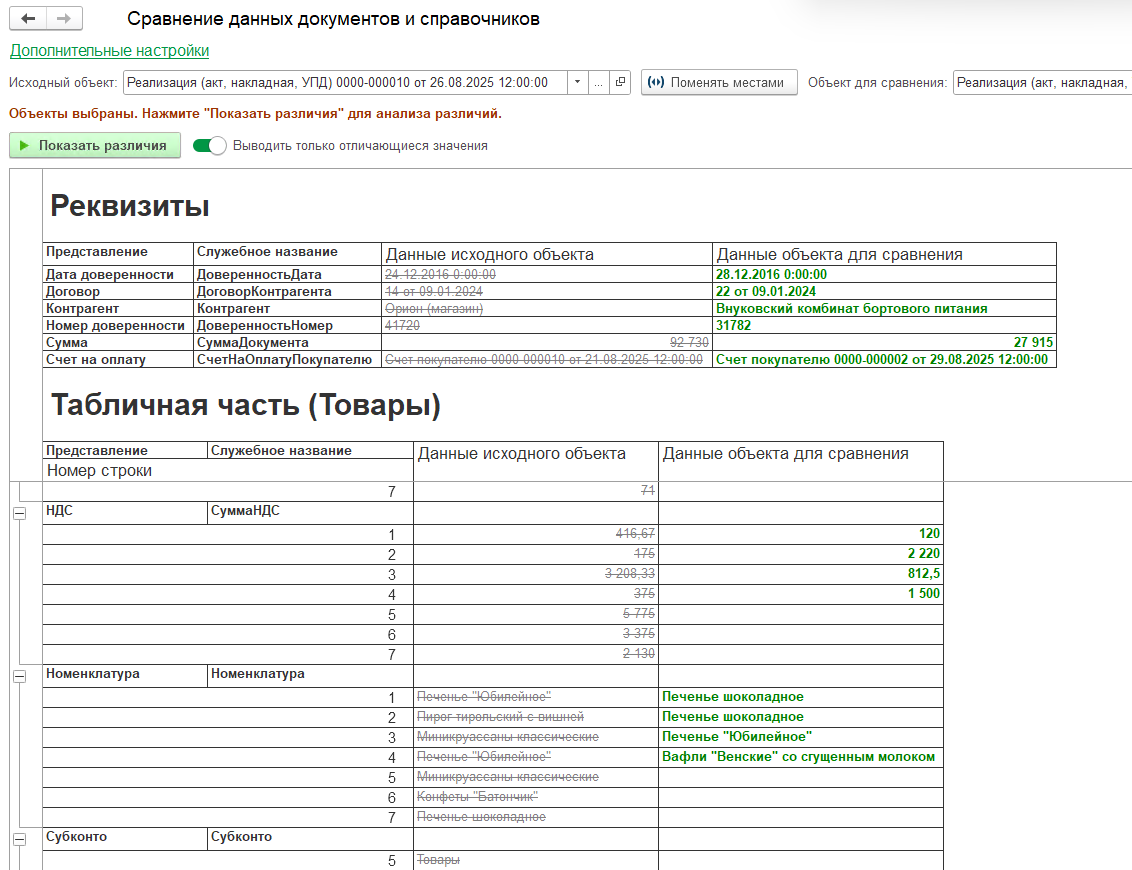1132x870 pixels.
Task: Click the cell Дата доверенности
Action: click(x=118, y=274)
